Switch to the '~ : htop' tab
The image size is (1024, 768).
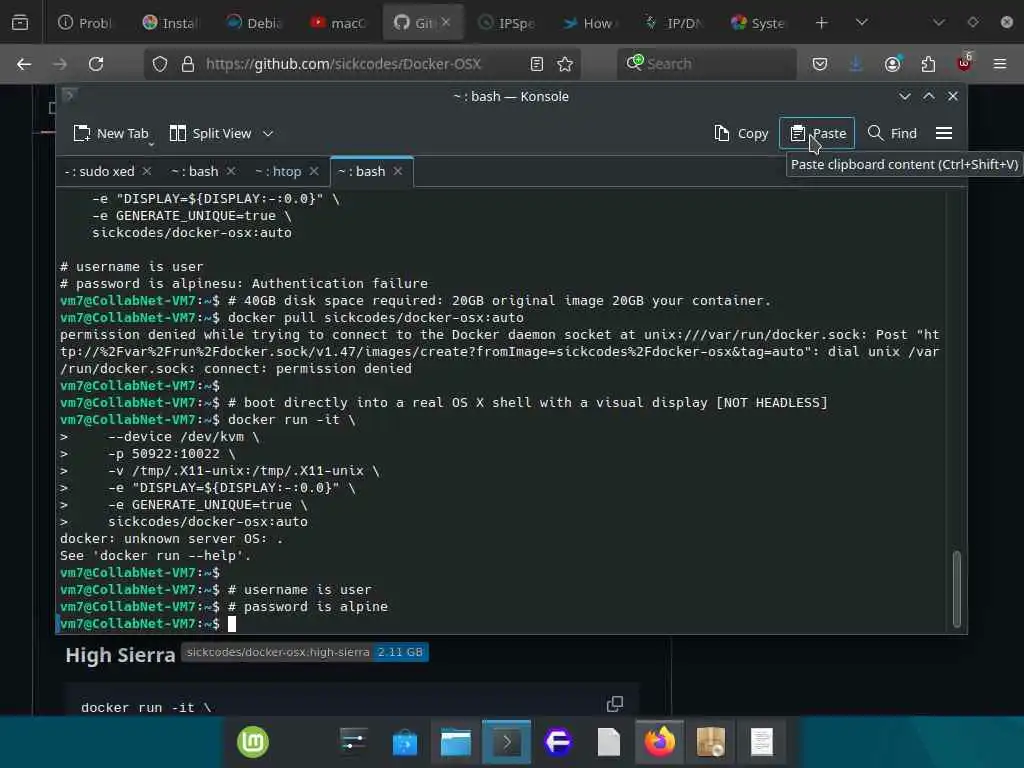pyautogui.click(x=278, y=171)
